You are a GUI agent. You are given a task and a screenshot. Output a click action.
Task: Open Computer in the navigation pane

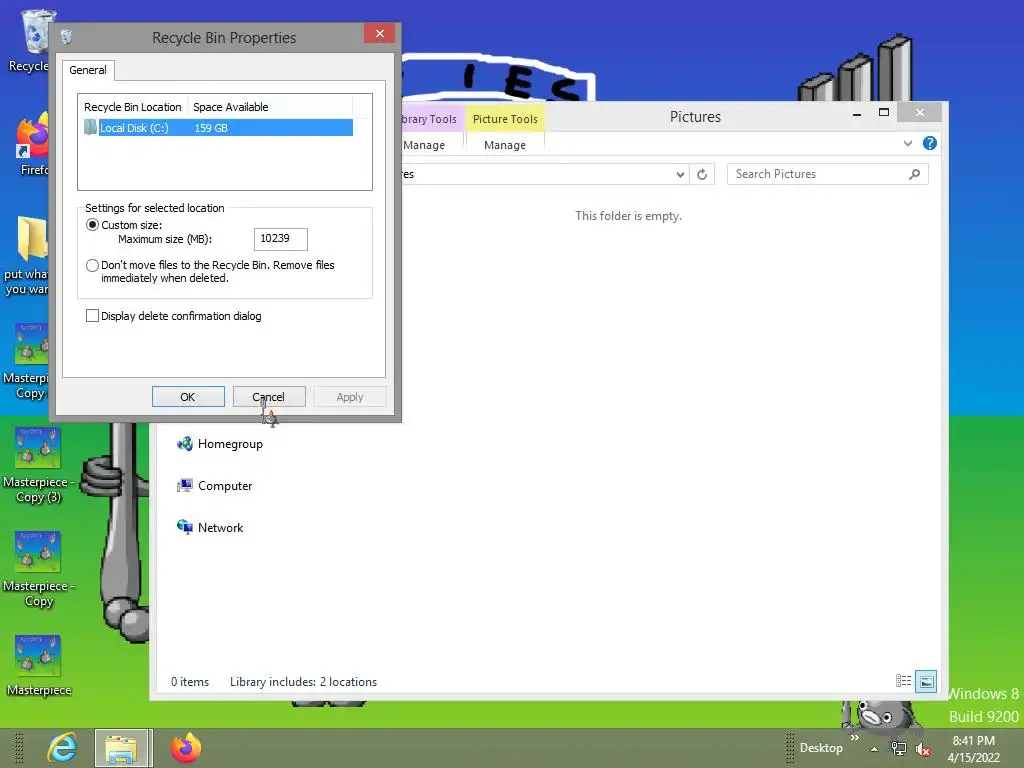click(225, 486)
